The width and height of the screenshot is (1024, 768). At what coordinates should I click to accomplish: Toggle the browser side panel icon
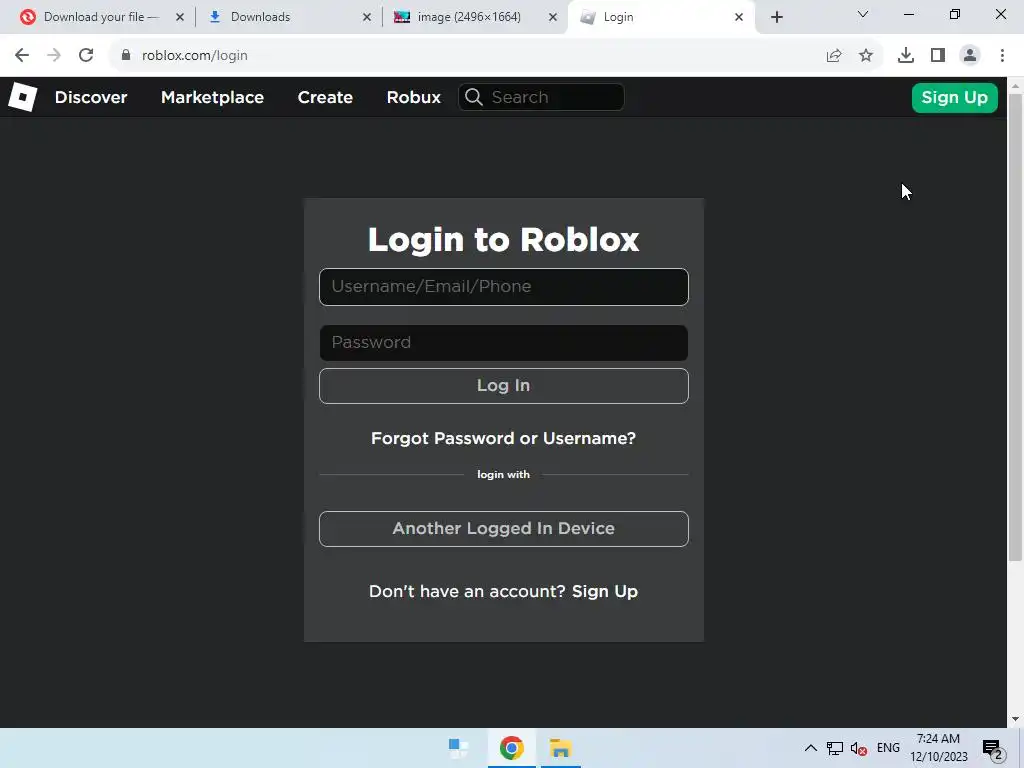coord(938,56)
